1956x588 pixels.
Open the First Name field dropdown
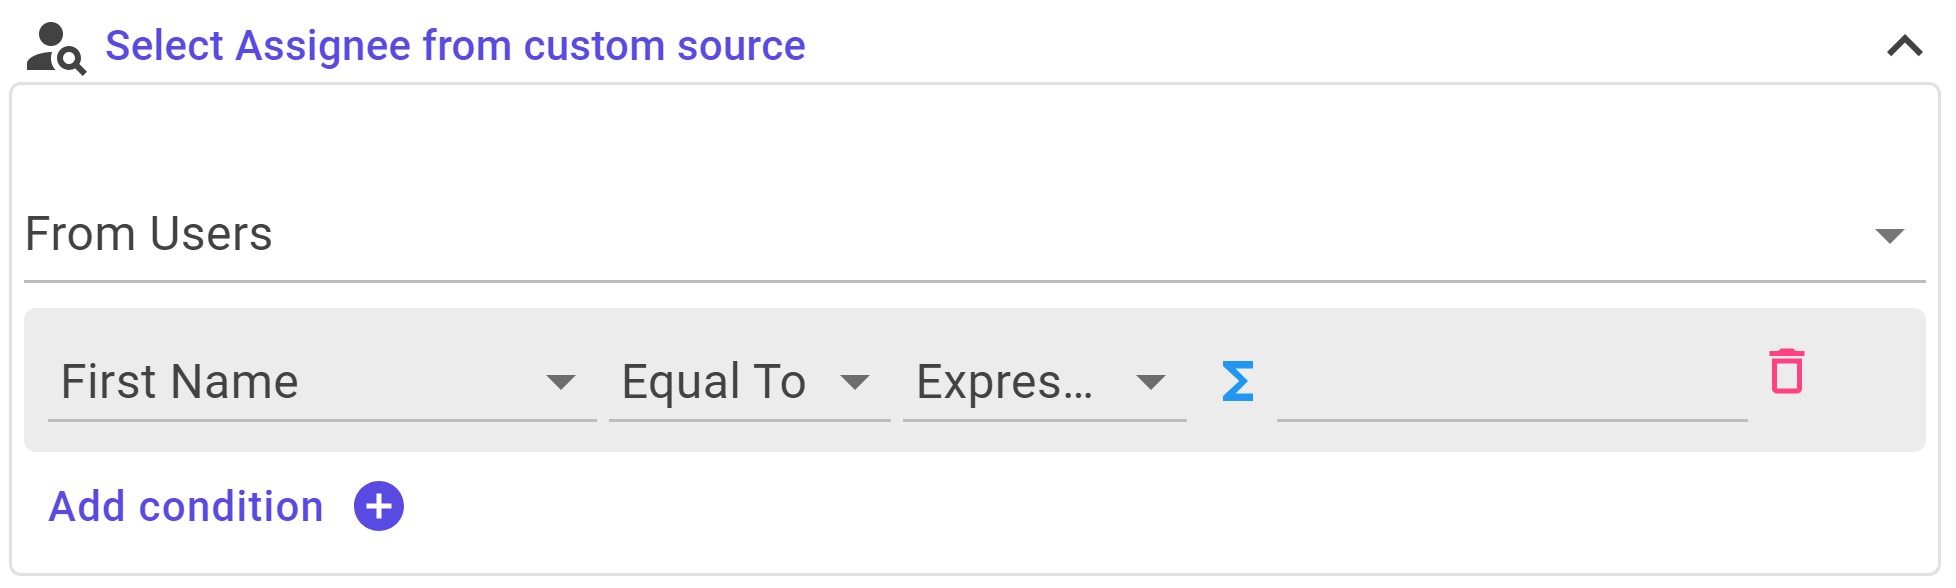point(322,382)
